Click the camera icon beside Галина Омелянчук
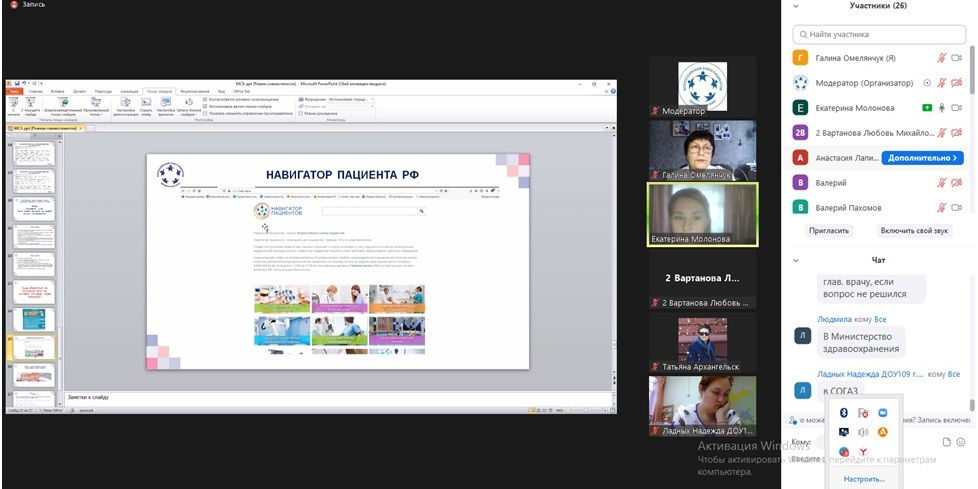 [x=959, y=58]
